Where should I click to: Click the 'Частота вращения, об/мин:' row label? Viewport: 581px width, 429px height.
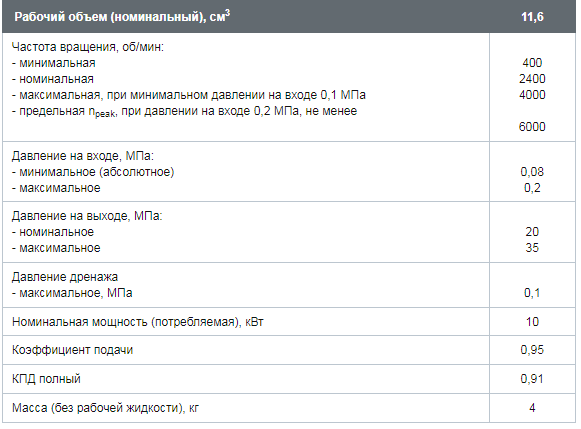click(88, 47)
